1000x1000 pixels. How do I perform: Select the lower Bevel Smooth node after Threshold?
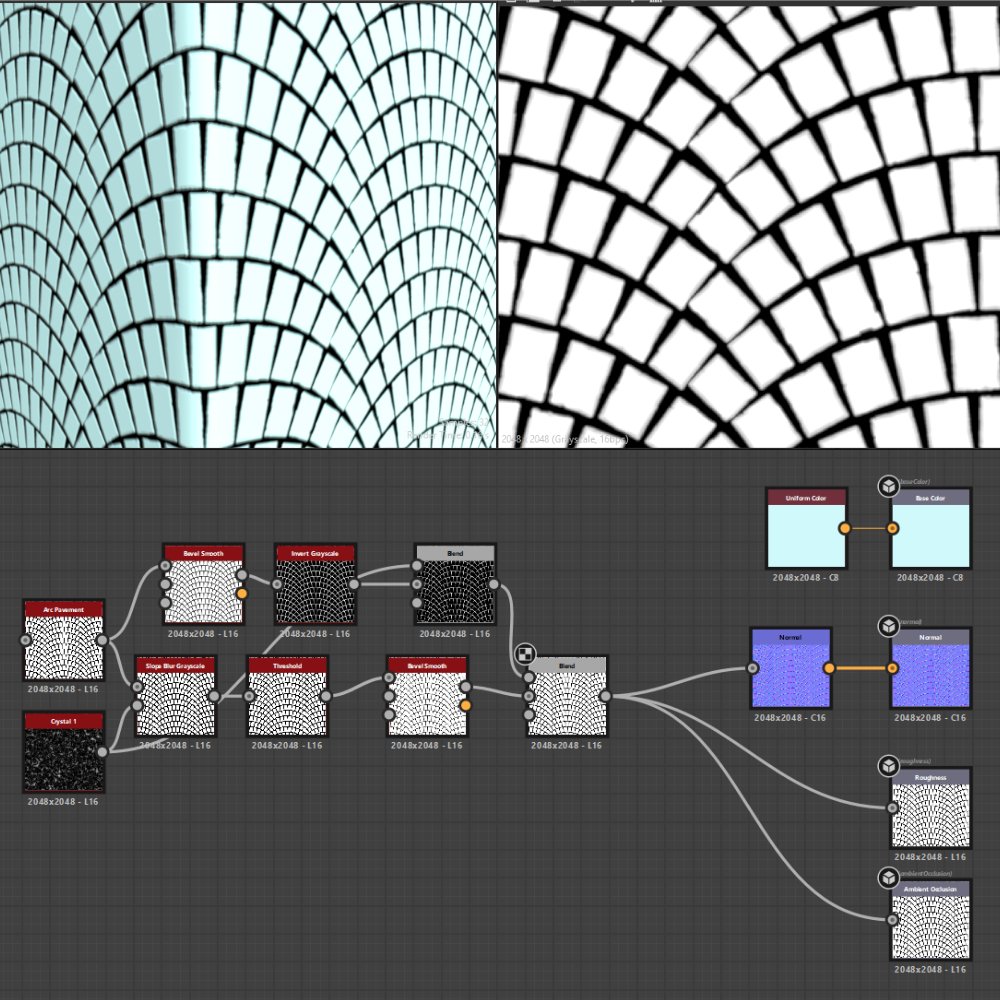pyautogui.click(x=427, y=696)
